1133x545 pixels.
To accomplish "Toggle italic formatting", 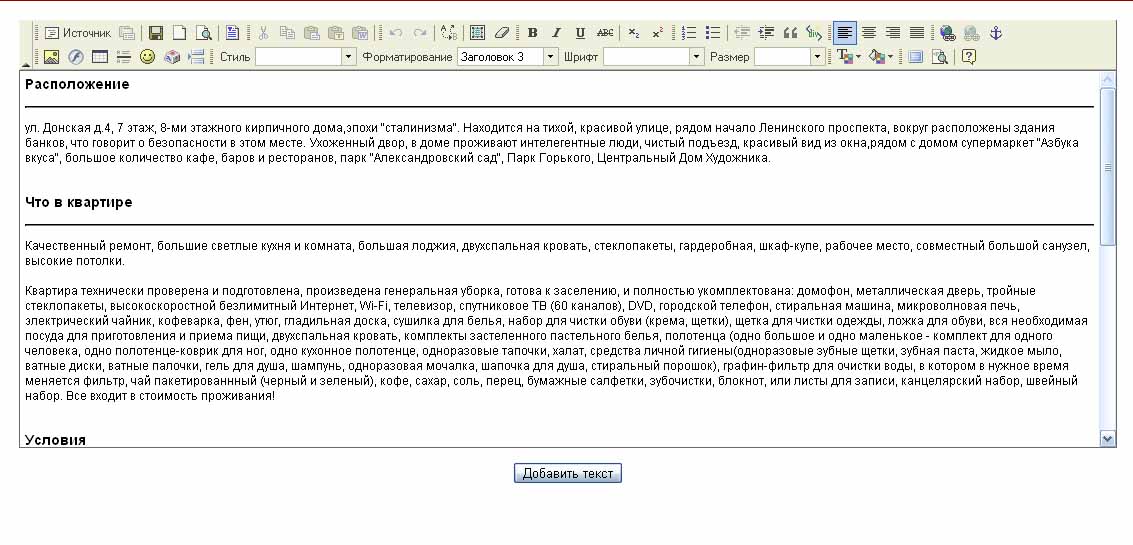I will (556, 33).
